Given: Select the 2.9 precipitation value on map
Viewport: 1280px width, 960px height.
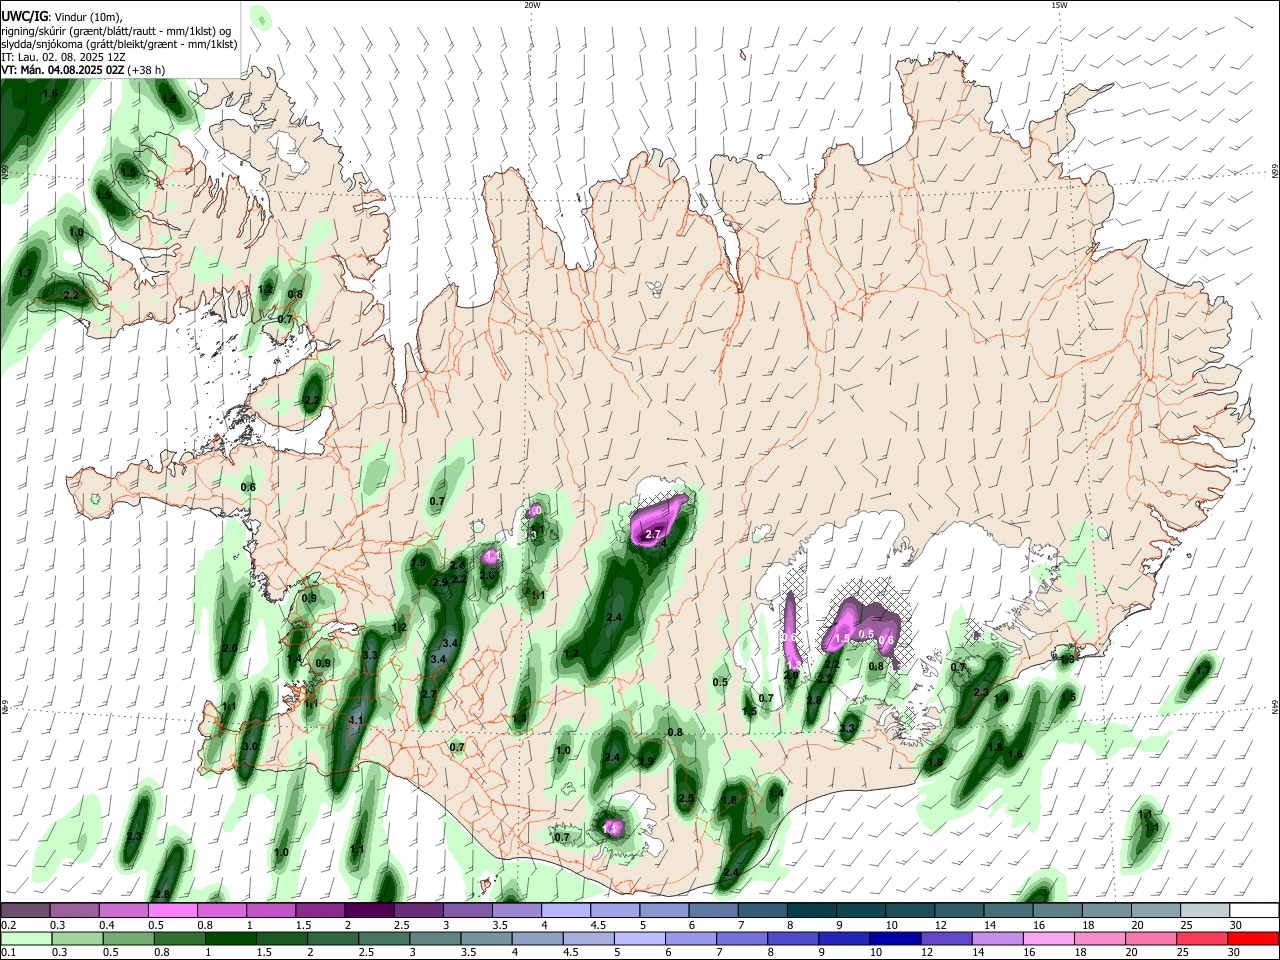Looking at the screenshot, I should point(440,582).
